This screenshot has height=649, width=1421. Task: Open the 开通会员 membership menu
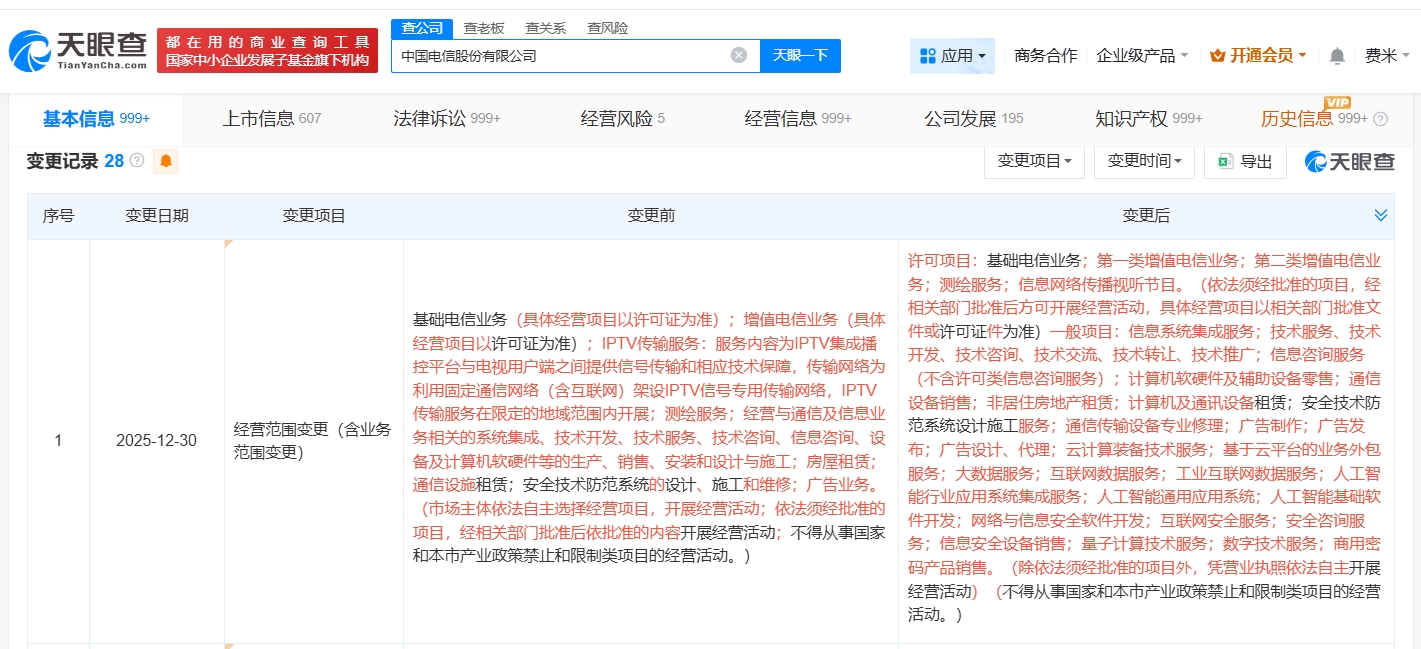(x=1258, y=56)
